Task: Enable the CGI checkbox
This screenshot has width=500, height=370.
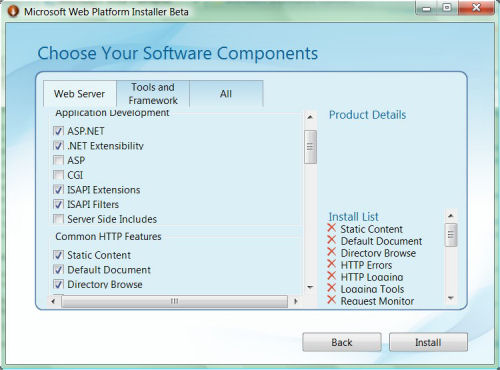Action: [x=58, y=175]
